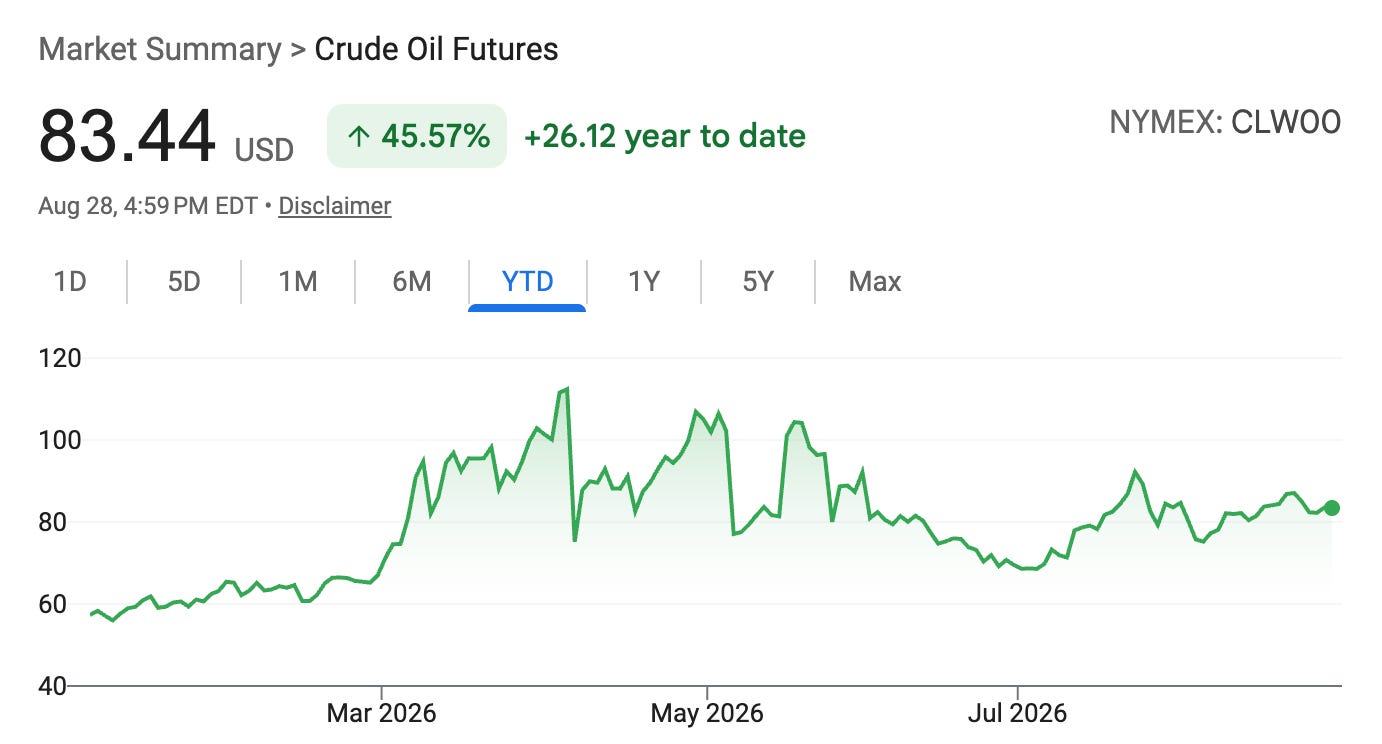Choose the 1M range tab

tap(298, 282)
